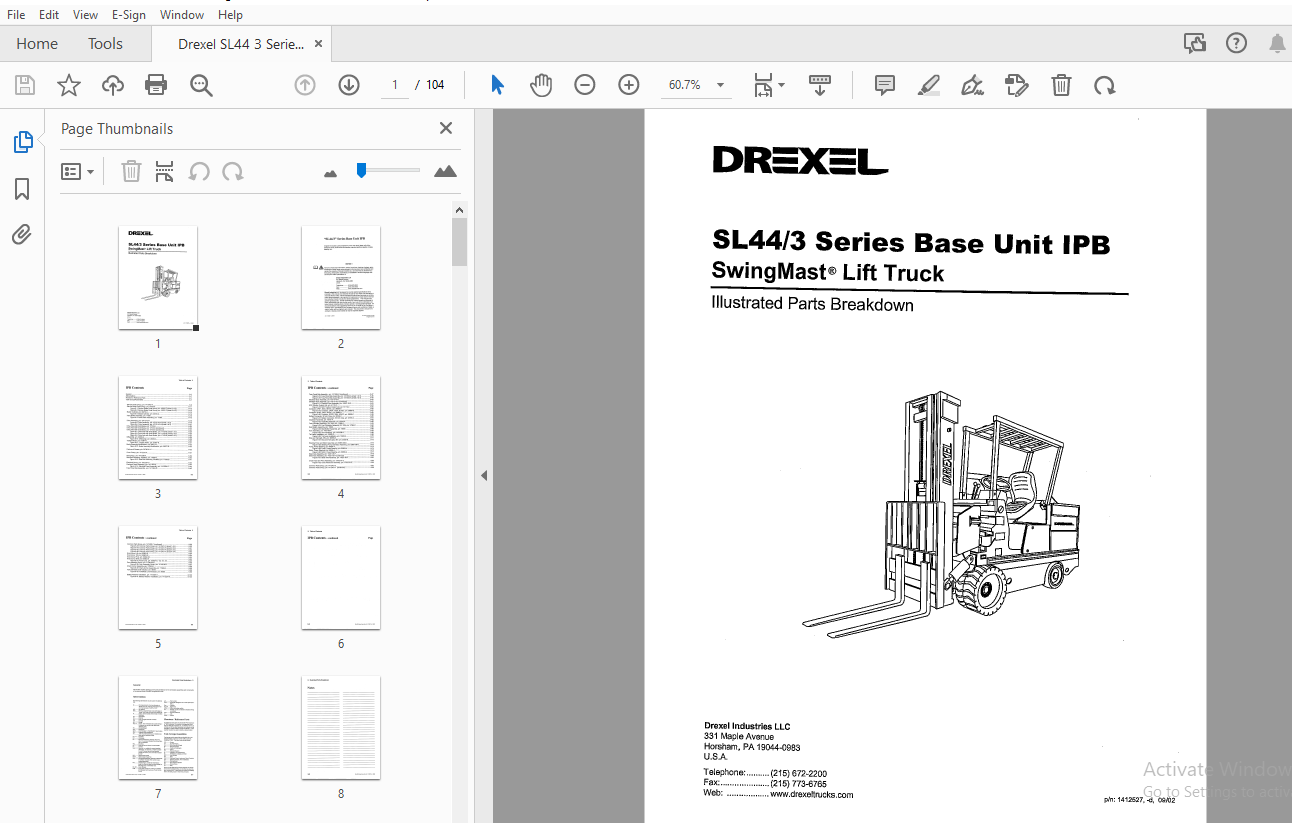Viewport: 1292px width, 823px height.
Task: Select page 2 thumbnail
Action: click(x=341, y=278)
